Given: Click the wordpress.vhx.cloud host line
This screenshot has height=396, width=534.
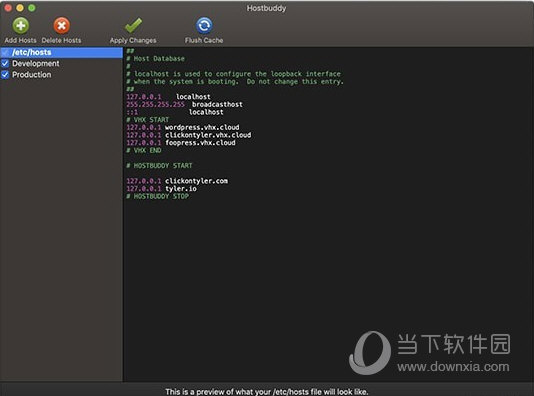Looking at the screenshot, I should point(183,127).
